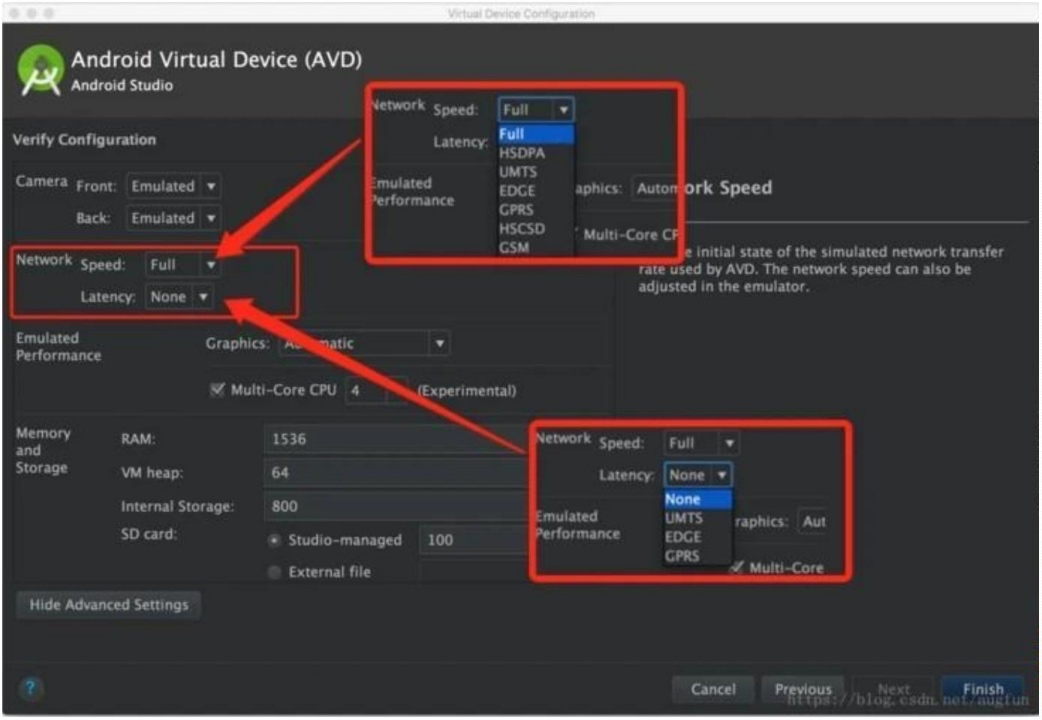The image size is (1042, 720).
Task: Click the blue help question mark icon
Action: pyautogui.click(x=31, y=688)
